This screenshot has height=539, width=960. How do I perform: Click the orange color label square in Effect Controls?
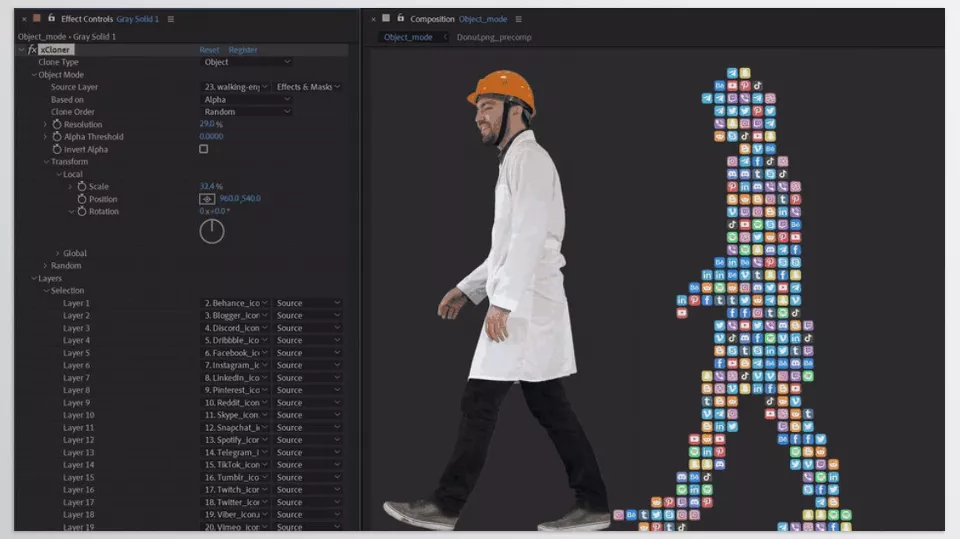[37, 18]
